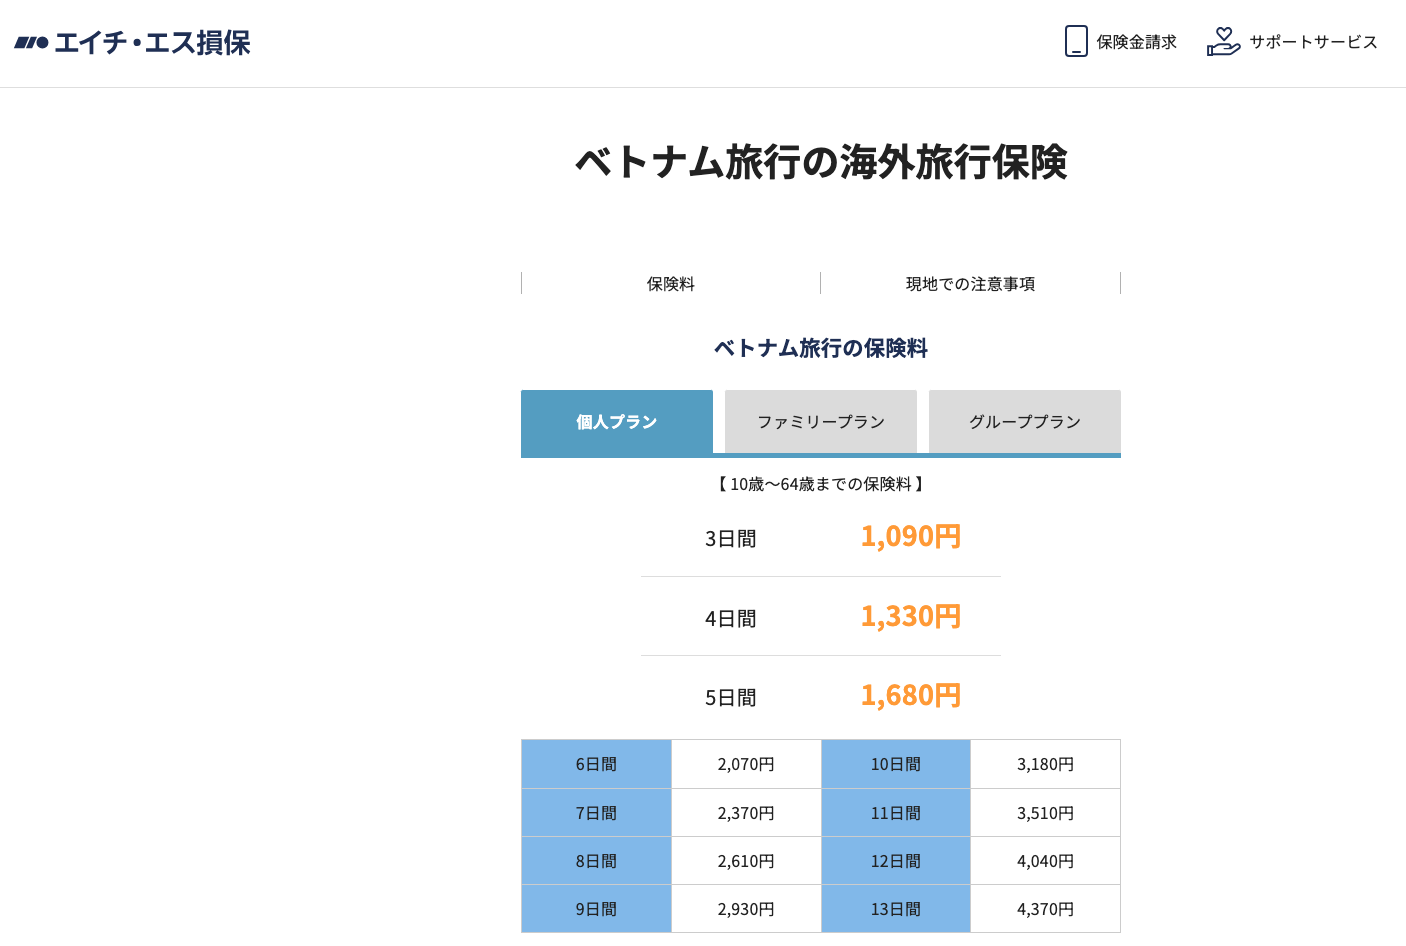Open the サポートサービス link
This screenshot has height=946, width=1406.
click(1313, 42)
